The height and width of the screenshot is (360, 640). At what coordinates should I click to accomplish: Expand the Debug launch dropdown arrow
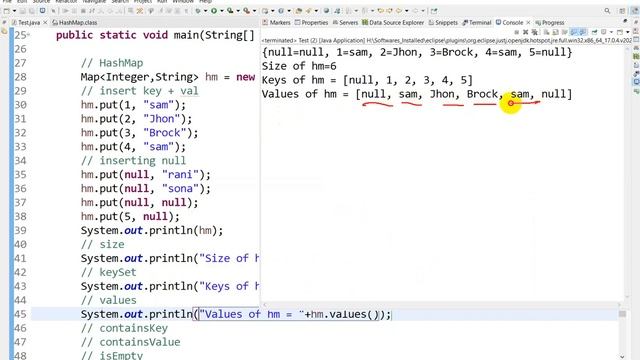click(x=205, y=11)
